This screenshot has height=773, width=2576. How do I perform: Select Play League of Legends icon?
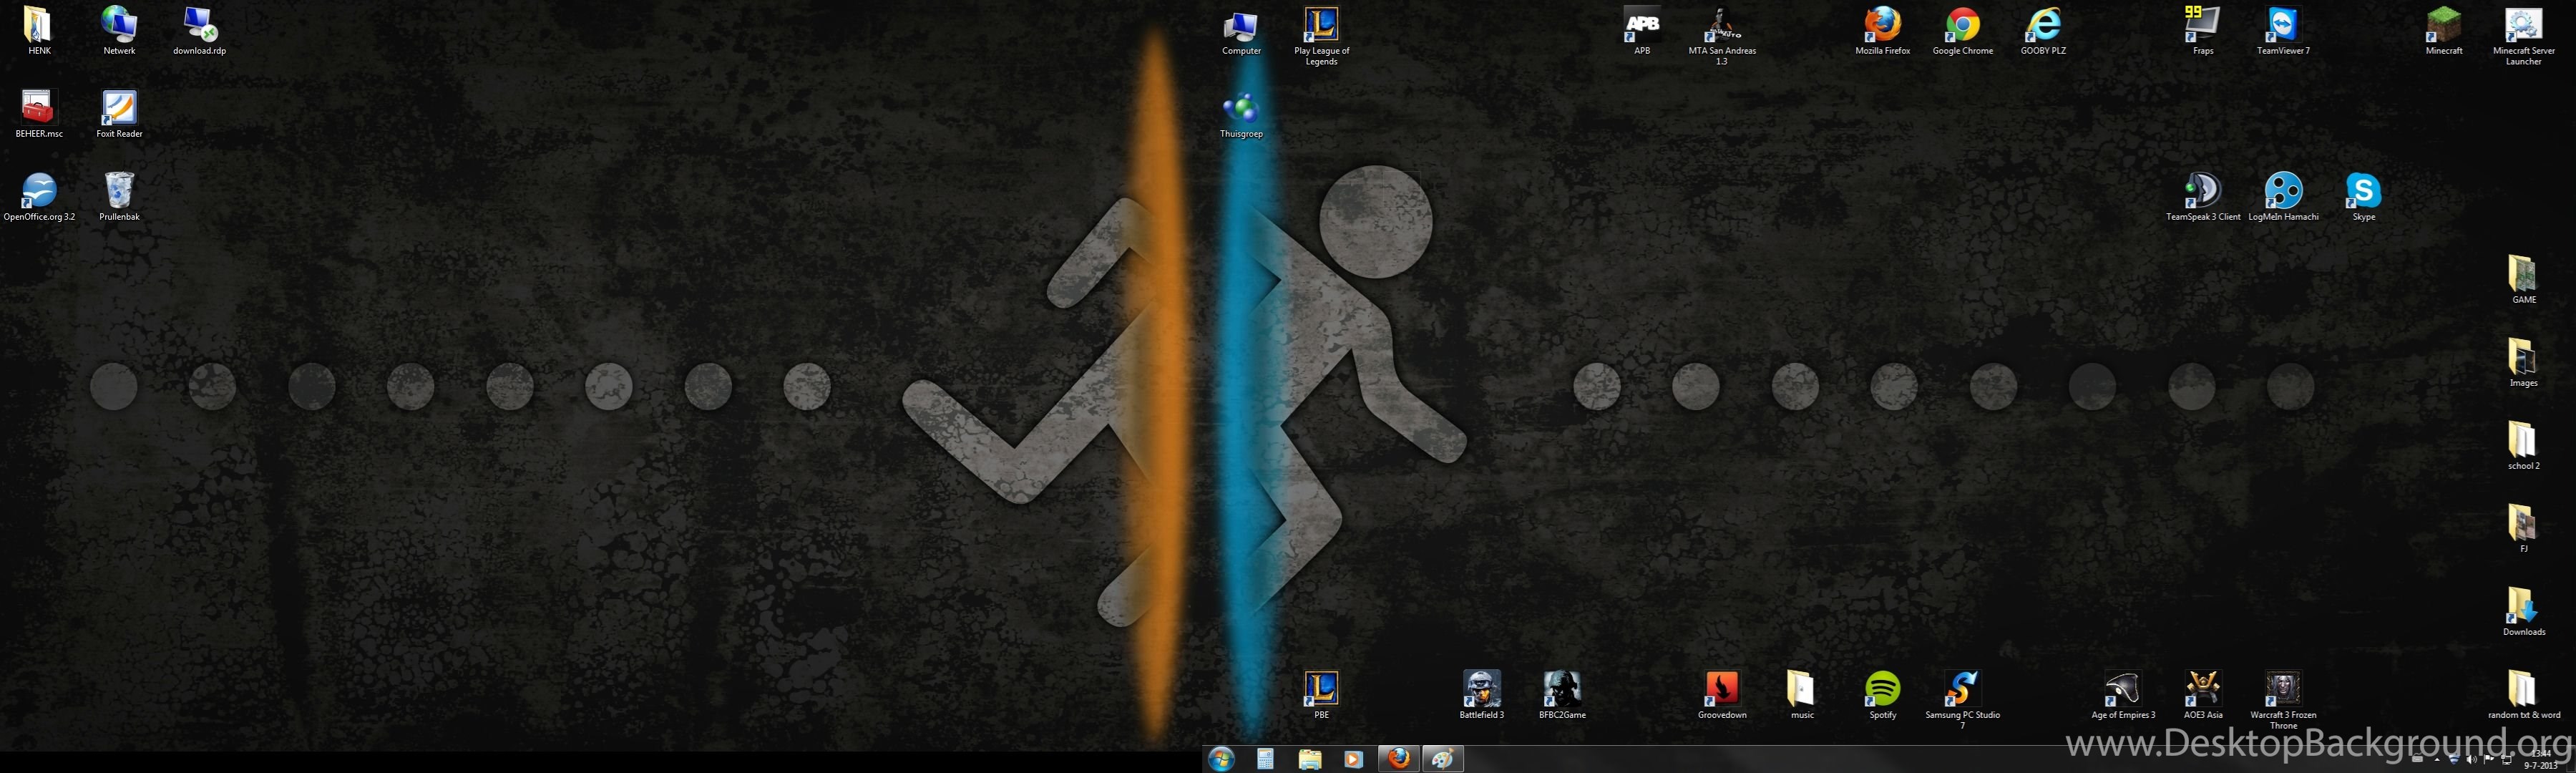coord(1321,36)
